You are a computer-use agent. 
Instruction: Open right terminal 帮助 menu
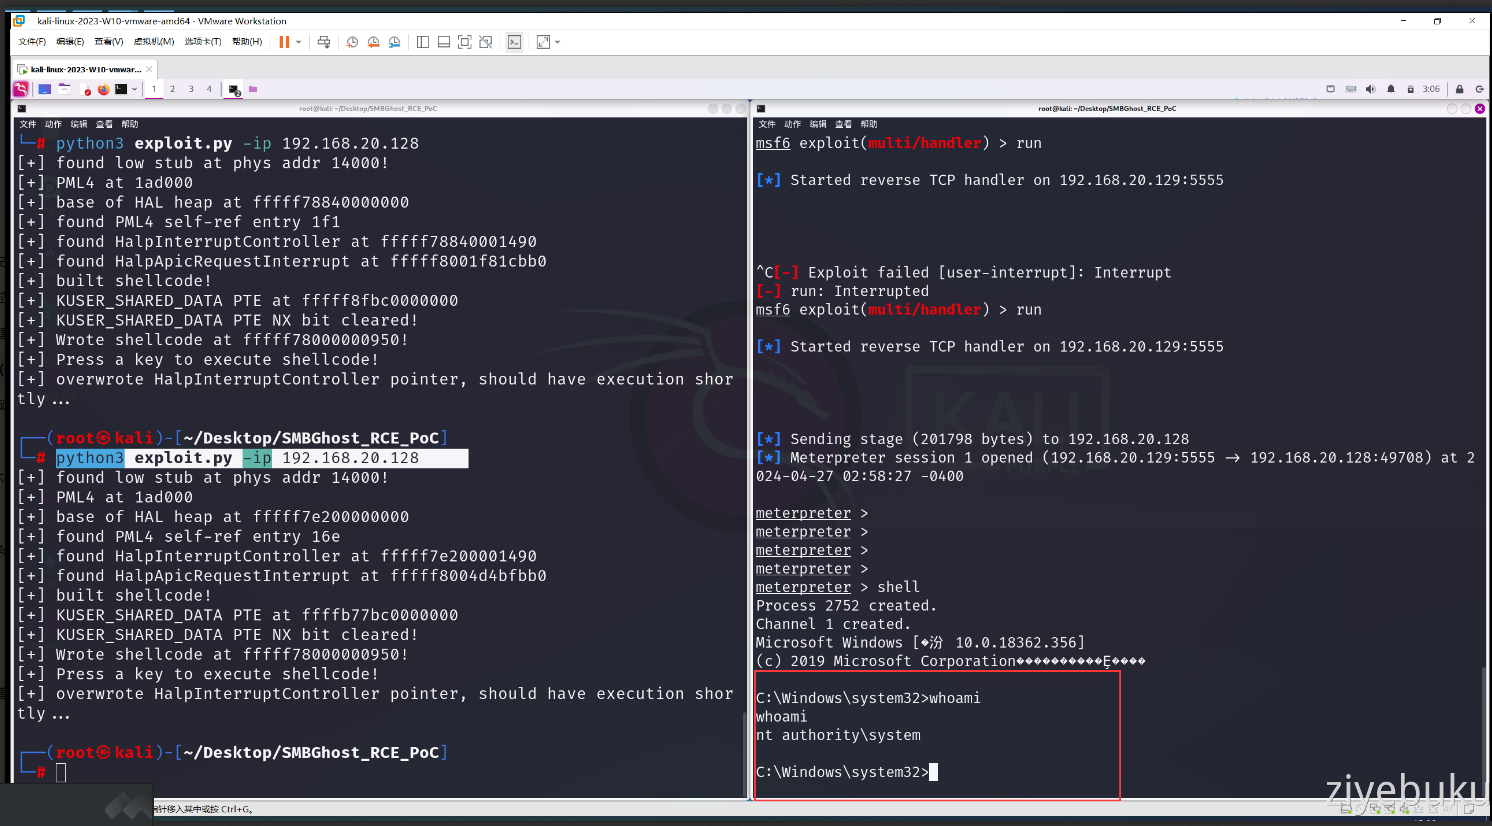click(x=869, y=125)
